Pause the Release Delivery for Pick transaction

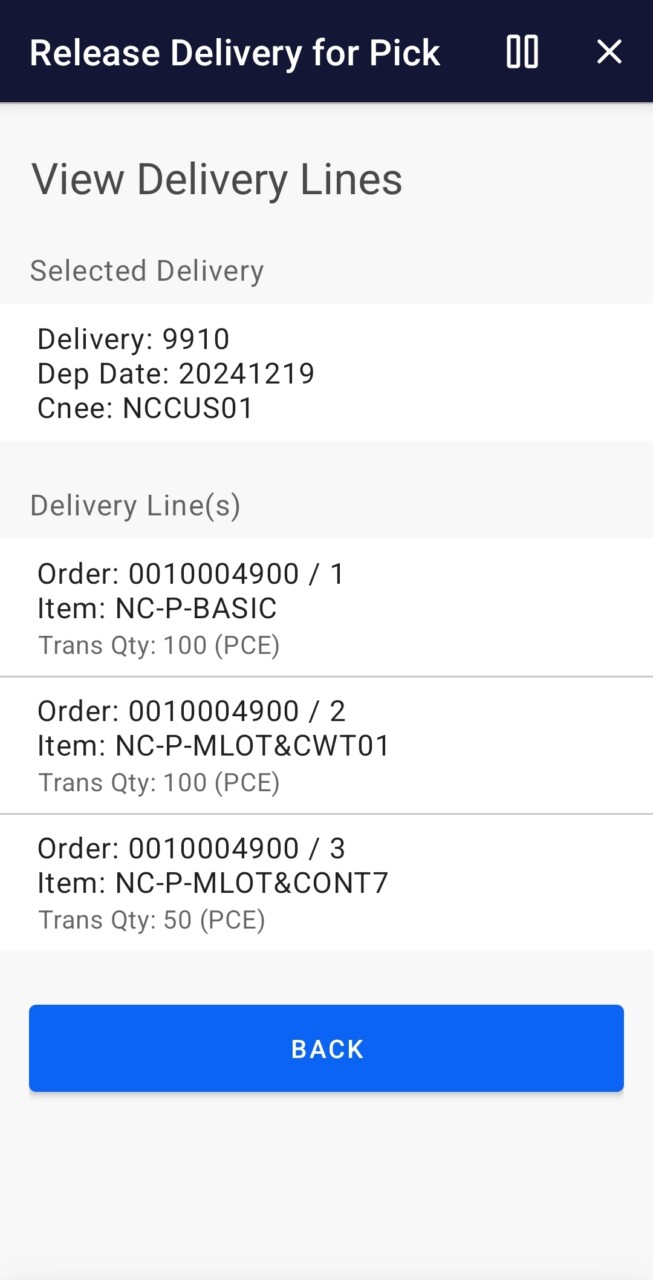[522, 52]
